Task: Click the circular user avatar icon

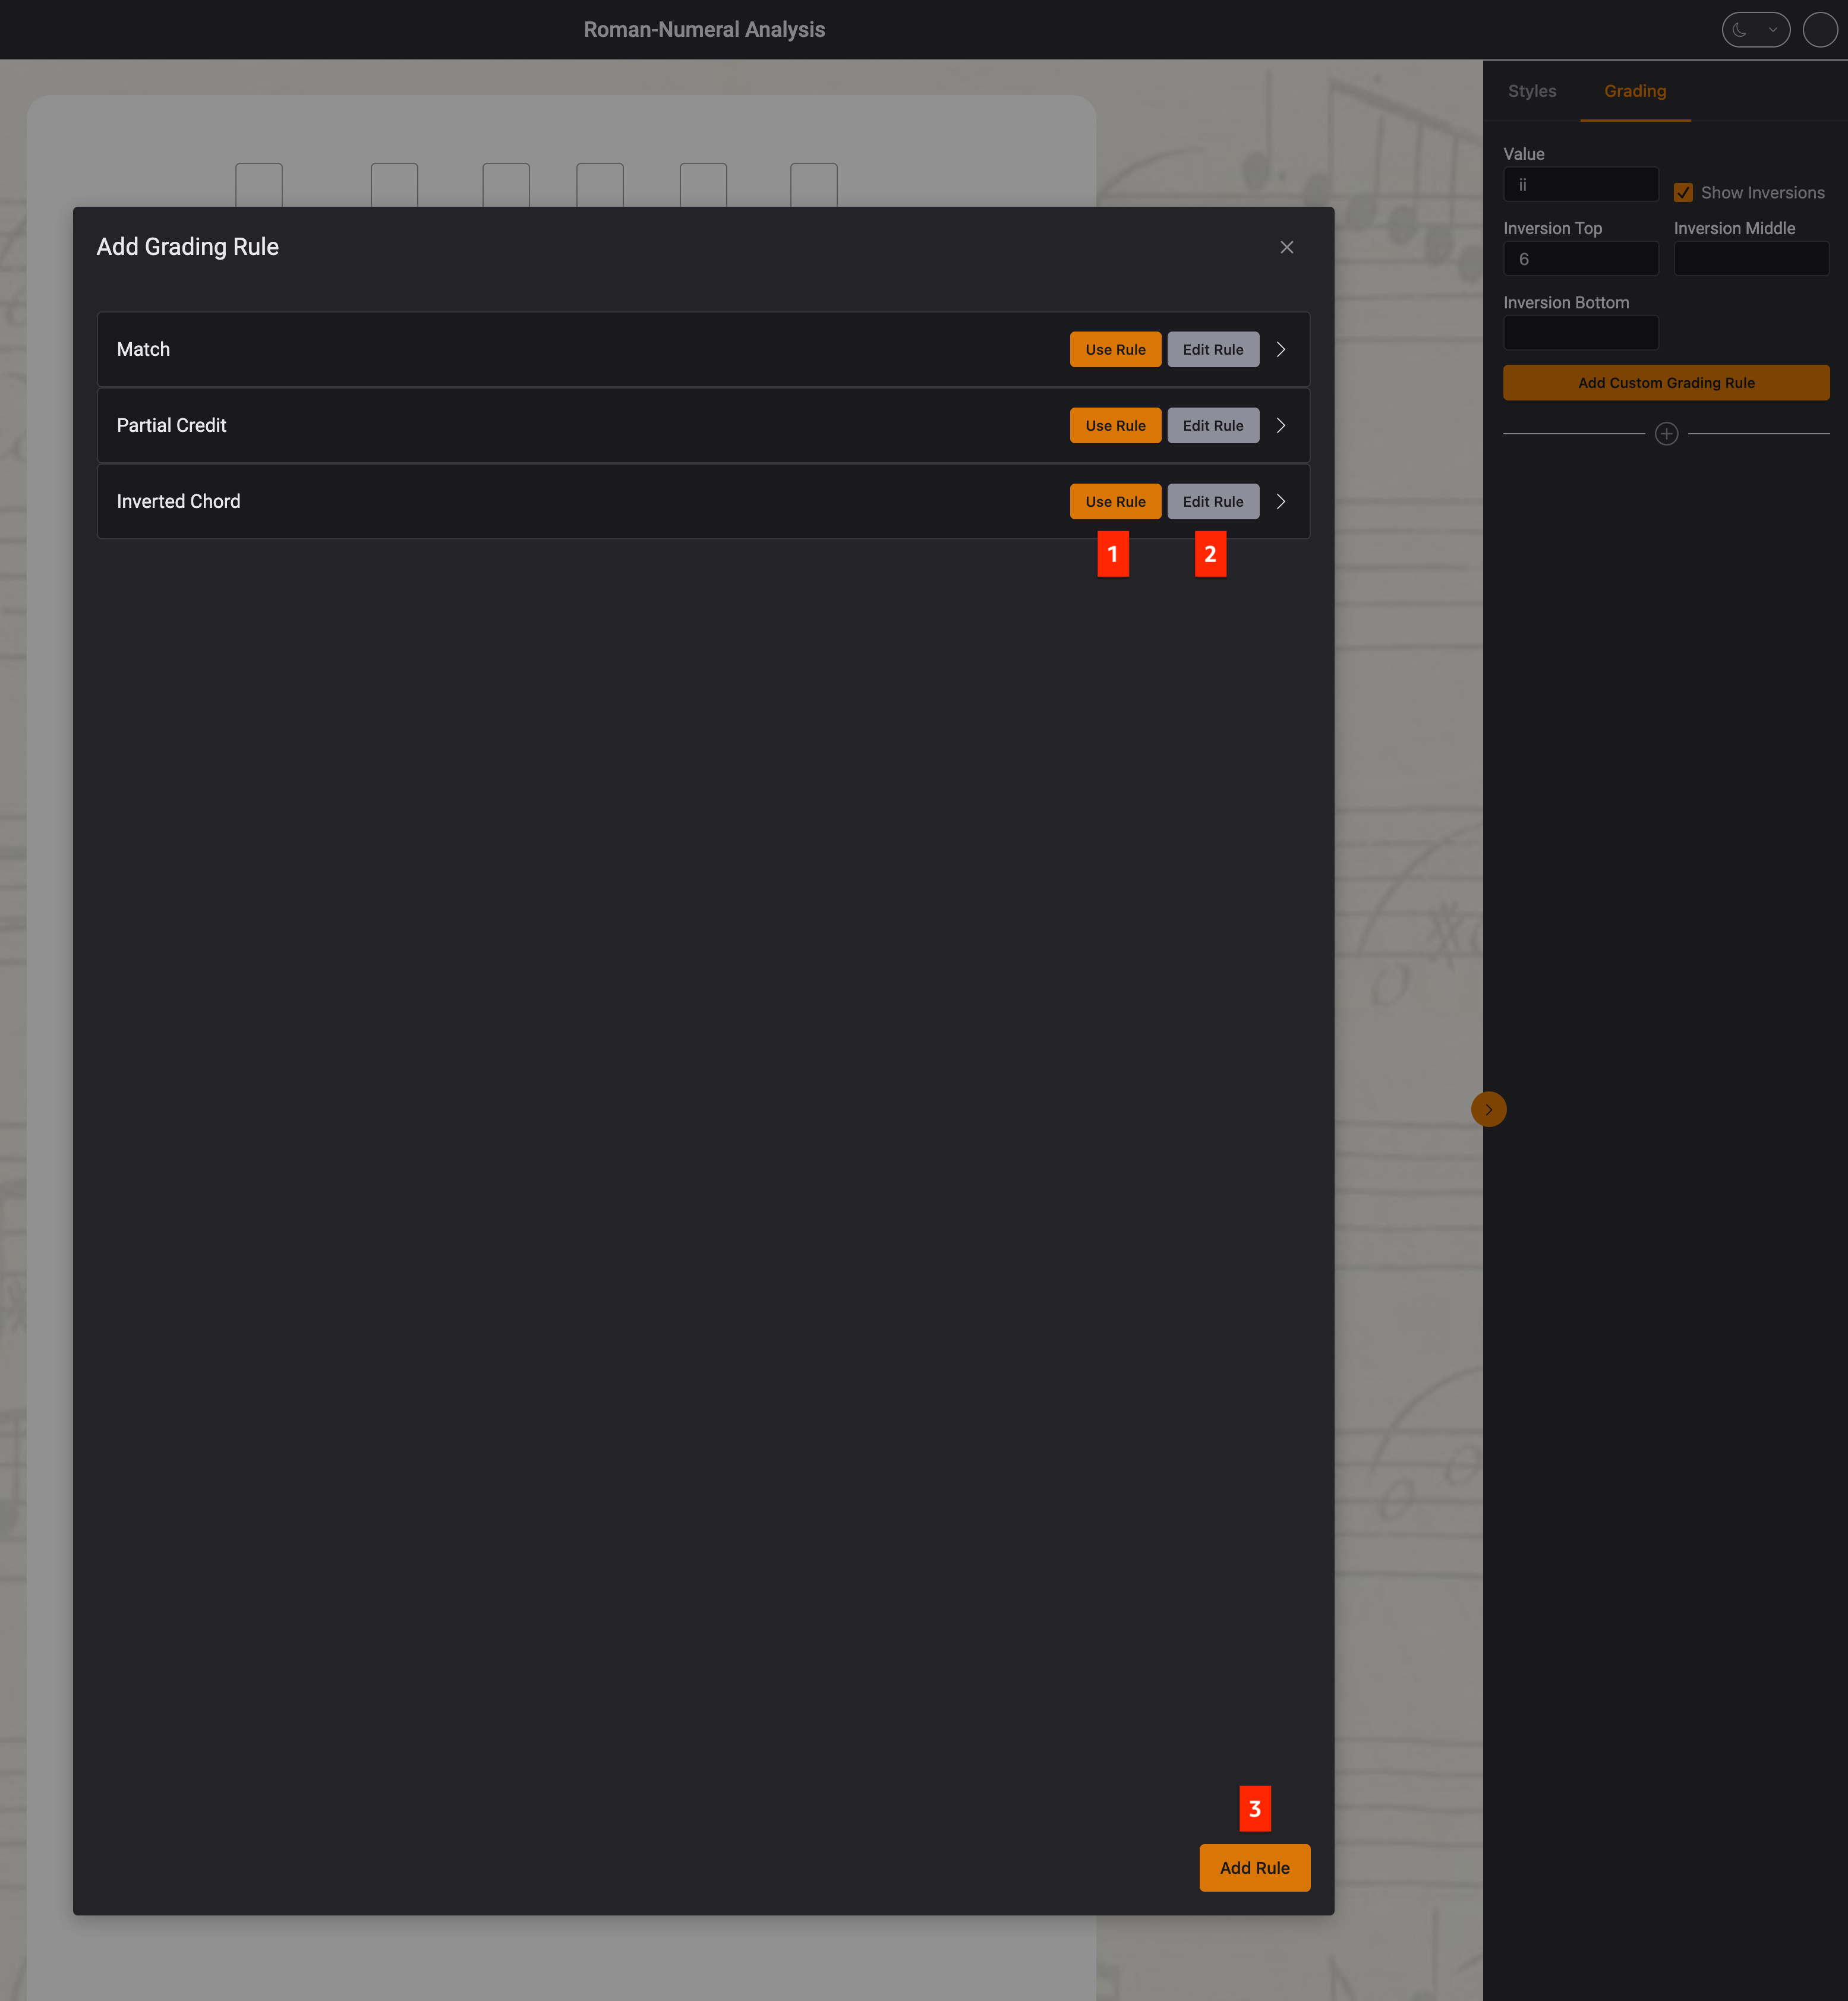Action: pyautogui.click(x=1819, y=30)
